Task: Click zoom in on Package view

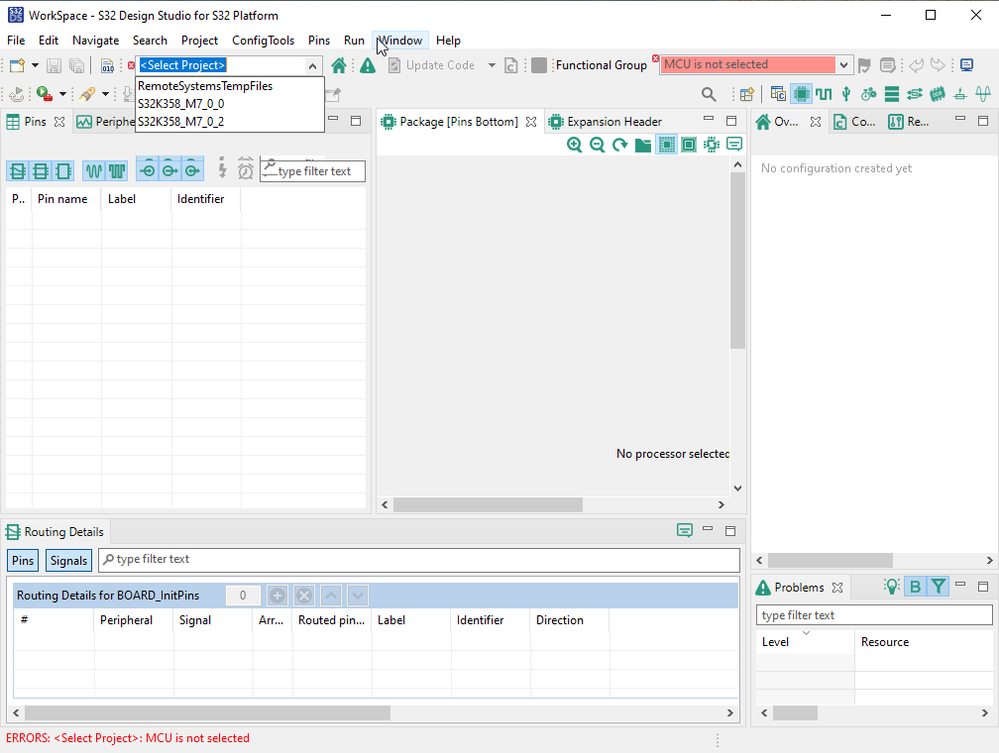Action: click(574, 145)
